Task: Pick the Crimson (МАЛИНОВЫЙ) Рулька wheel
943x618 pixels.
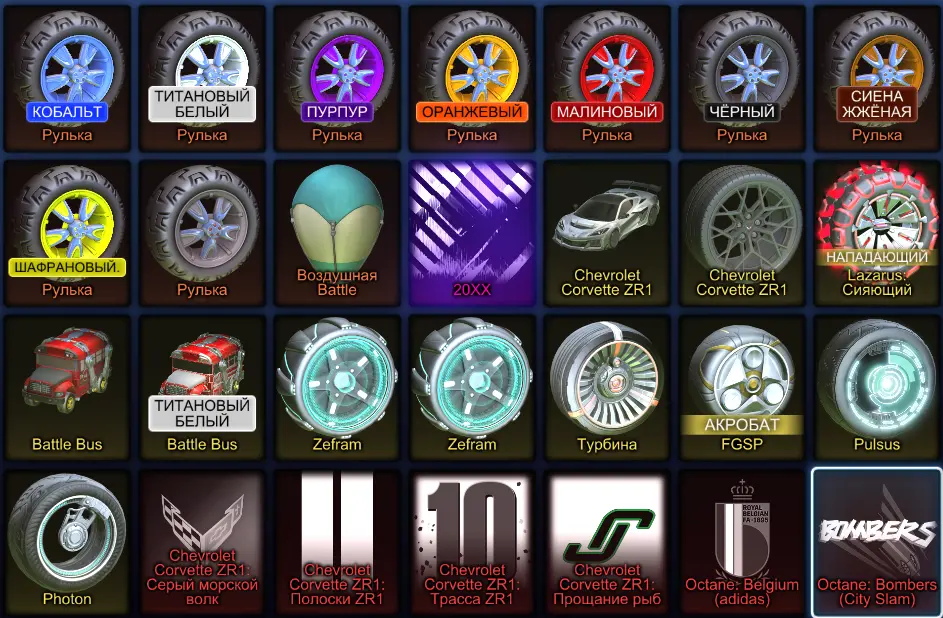Action: click(607, 78)
